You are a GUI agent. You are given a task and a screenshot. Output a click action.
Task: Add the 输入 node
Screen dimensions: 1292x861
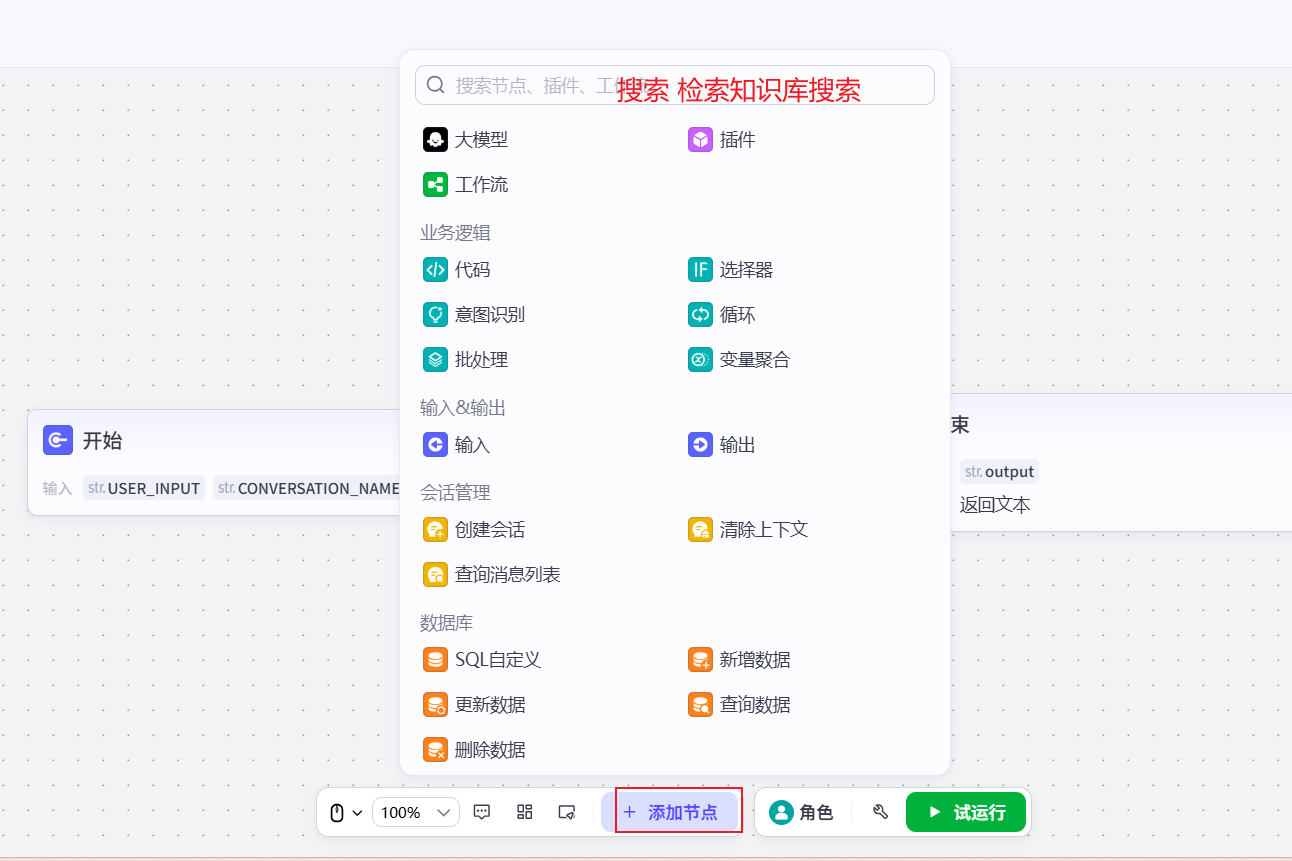(456, 445)
